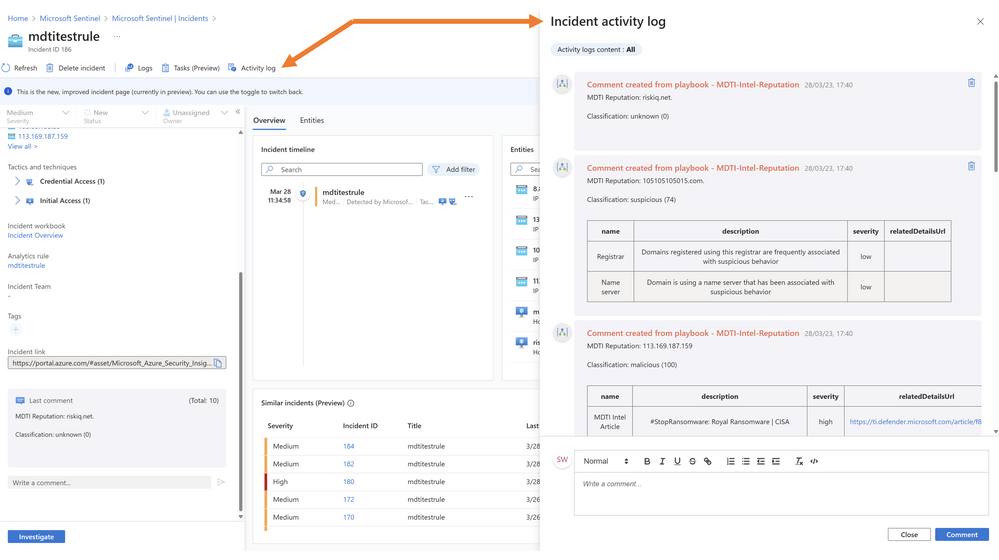Insert a bulleted list in comment
The image size is (999, 560).
point(745,461)
